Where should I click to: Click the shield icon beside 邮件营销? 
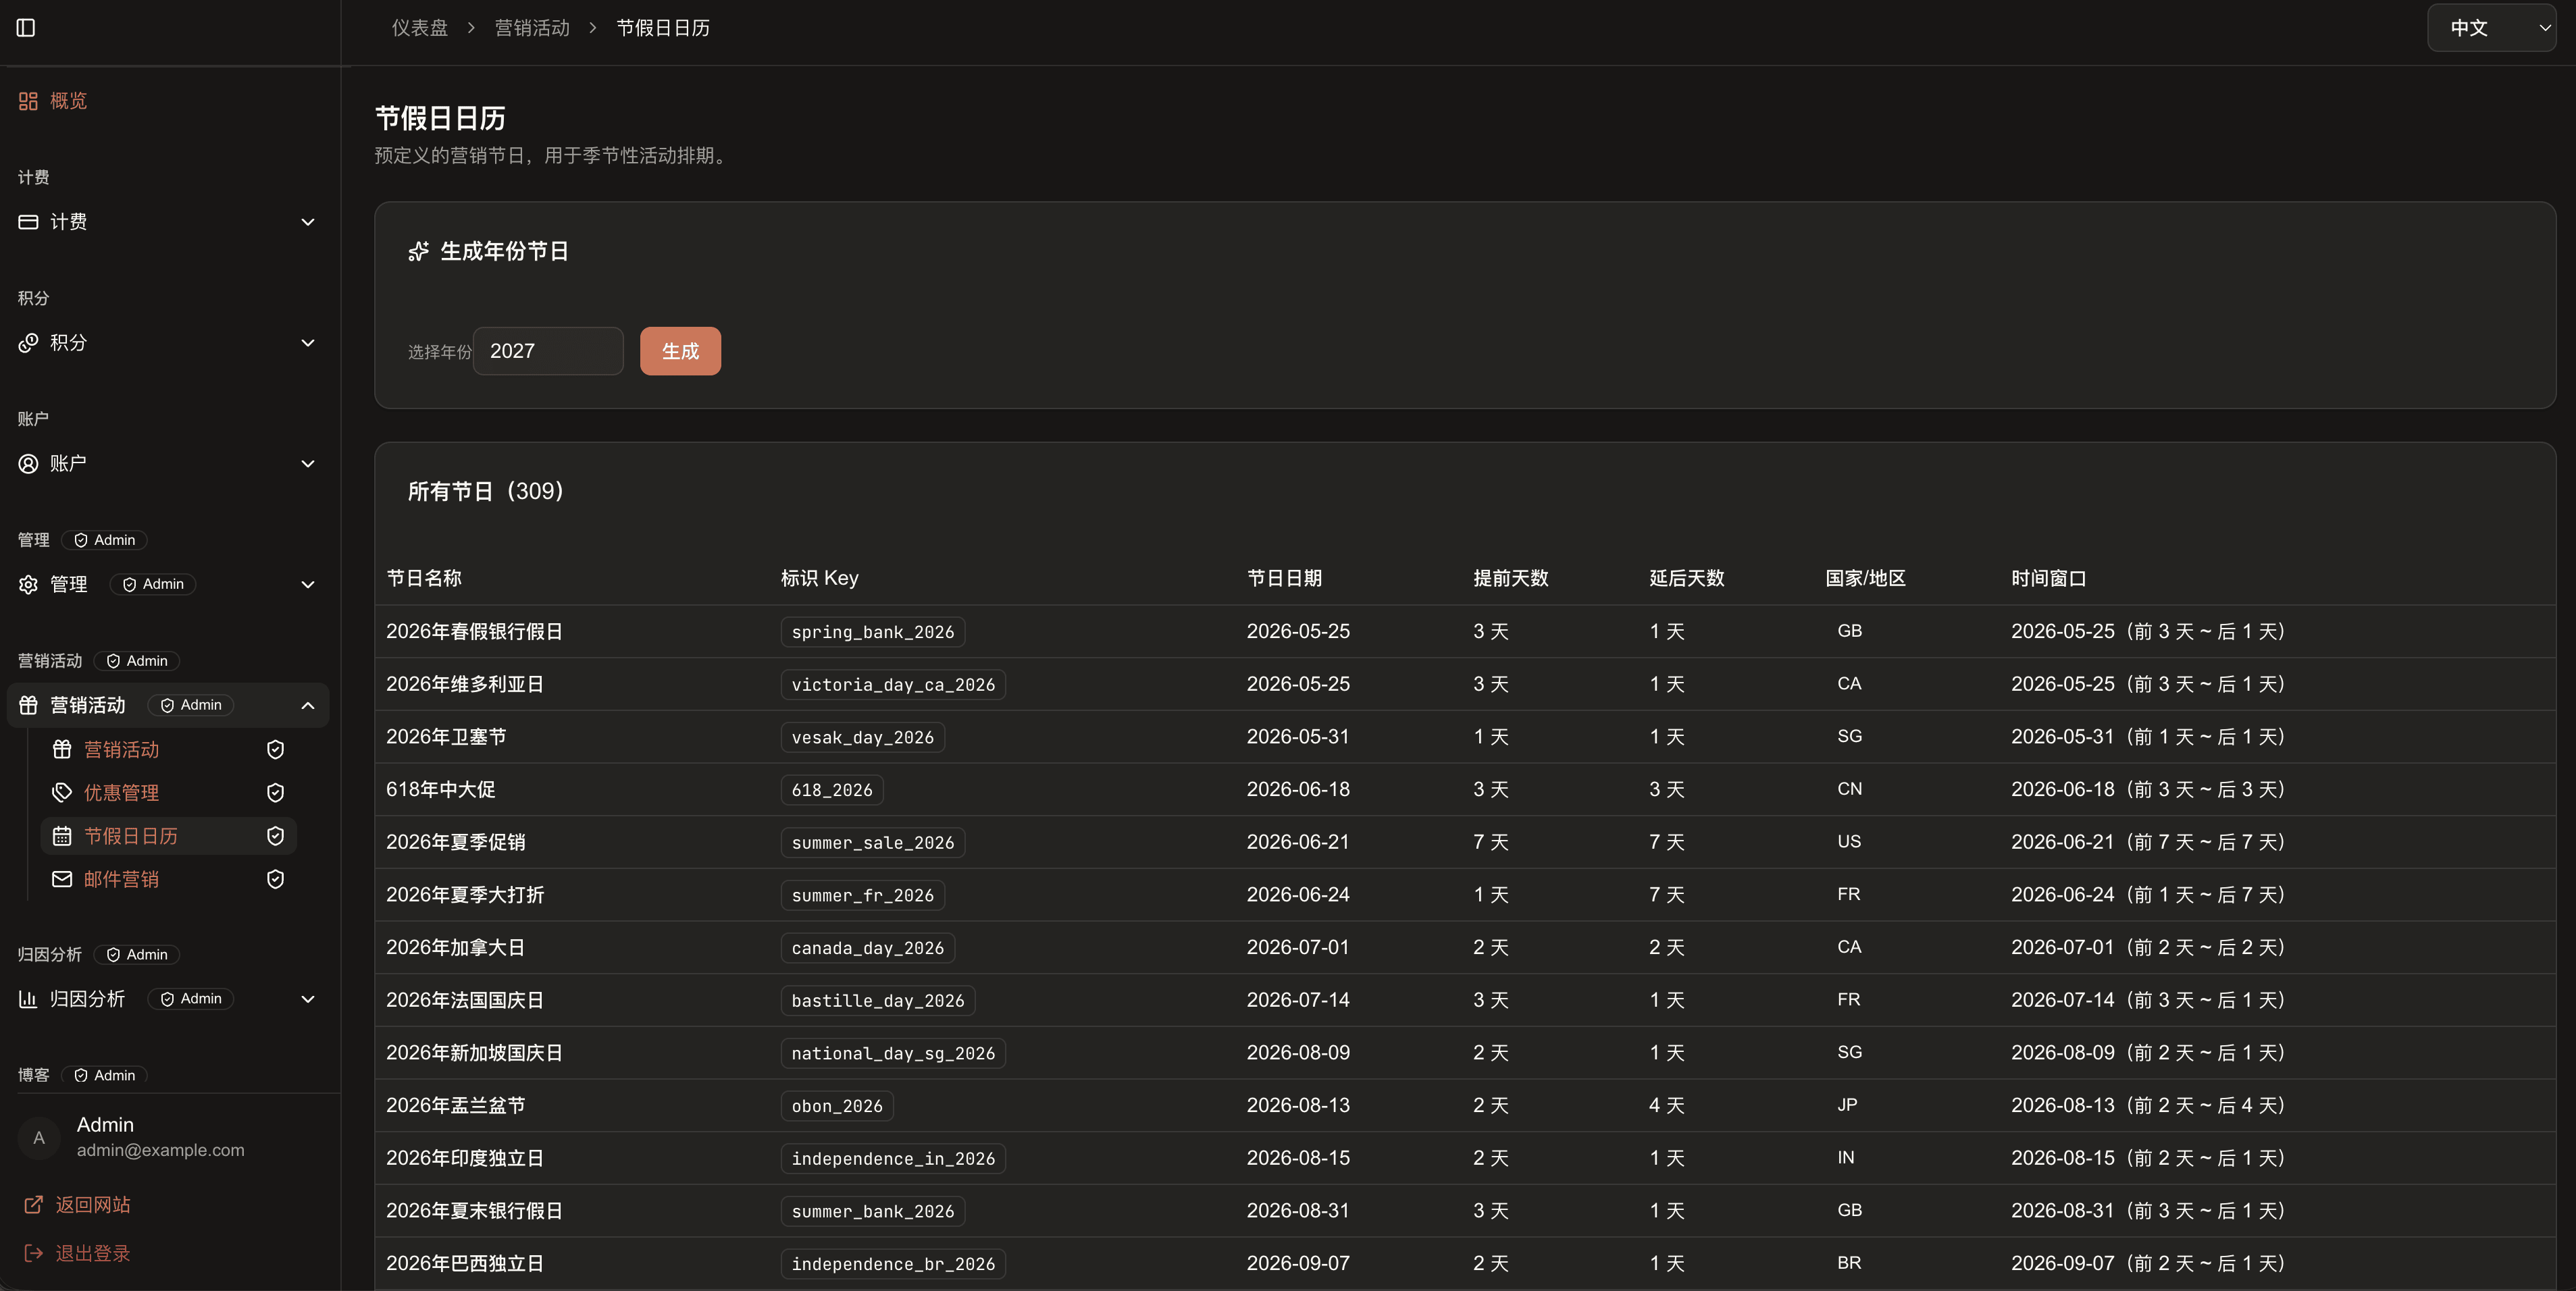tap(275, 879)
